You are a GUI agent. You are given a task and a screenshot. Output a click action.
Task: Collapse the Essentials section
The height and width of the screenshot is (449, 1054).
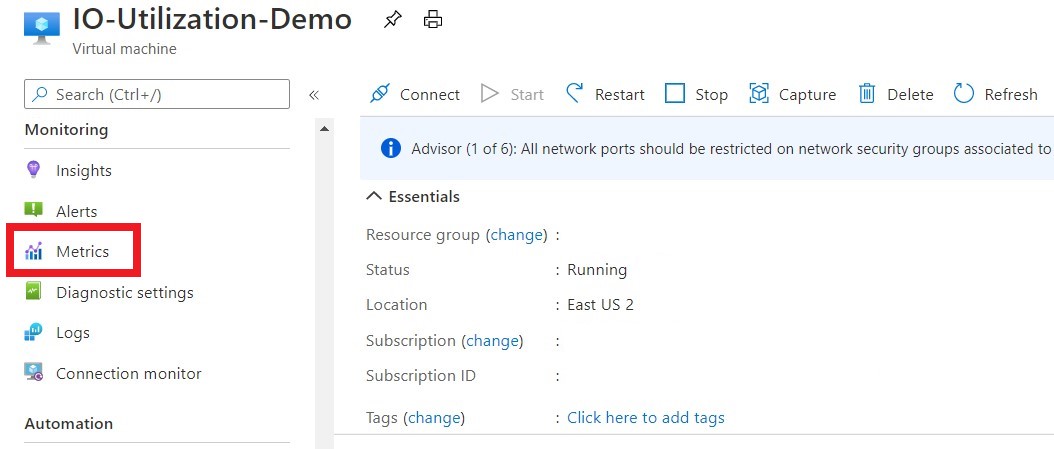[374, 196]
